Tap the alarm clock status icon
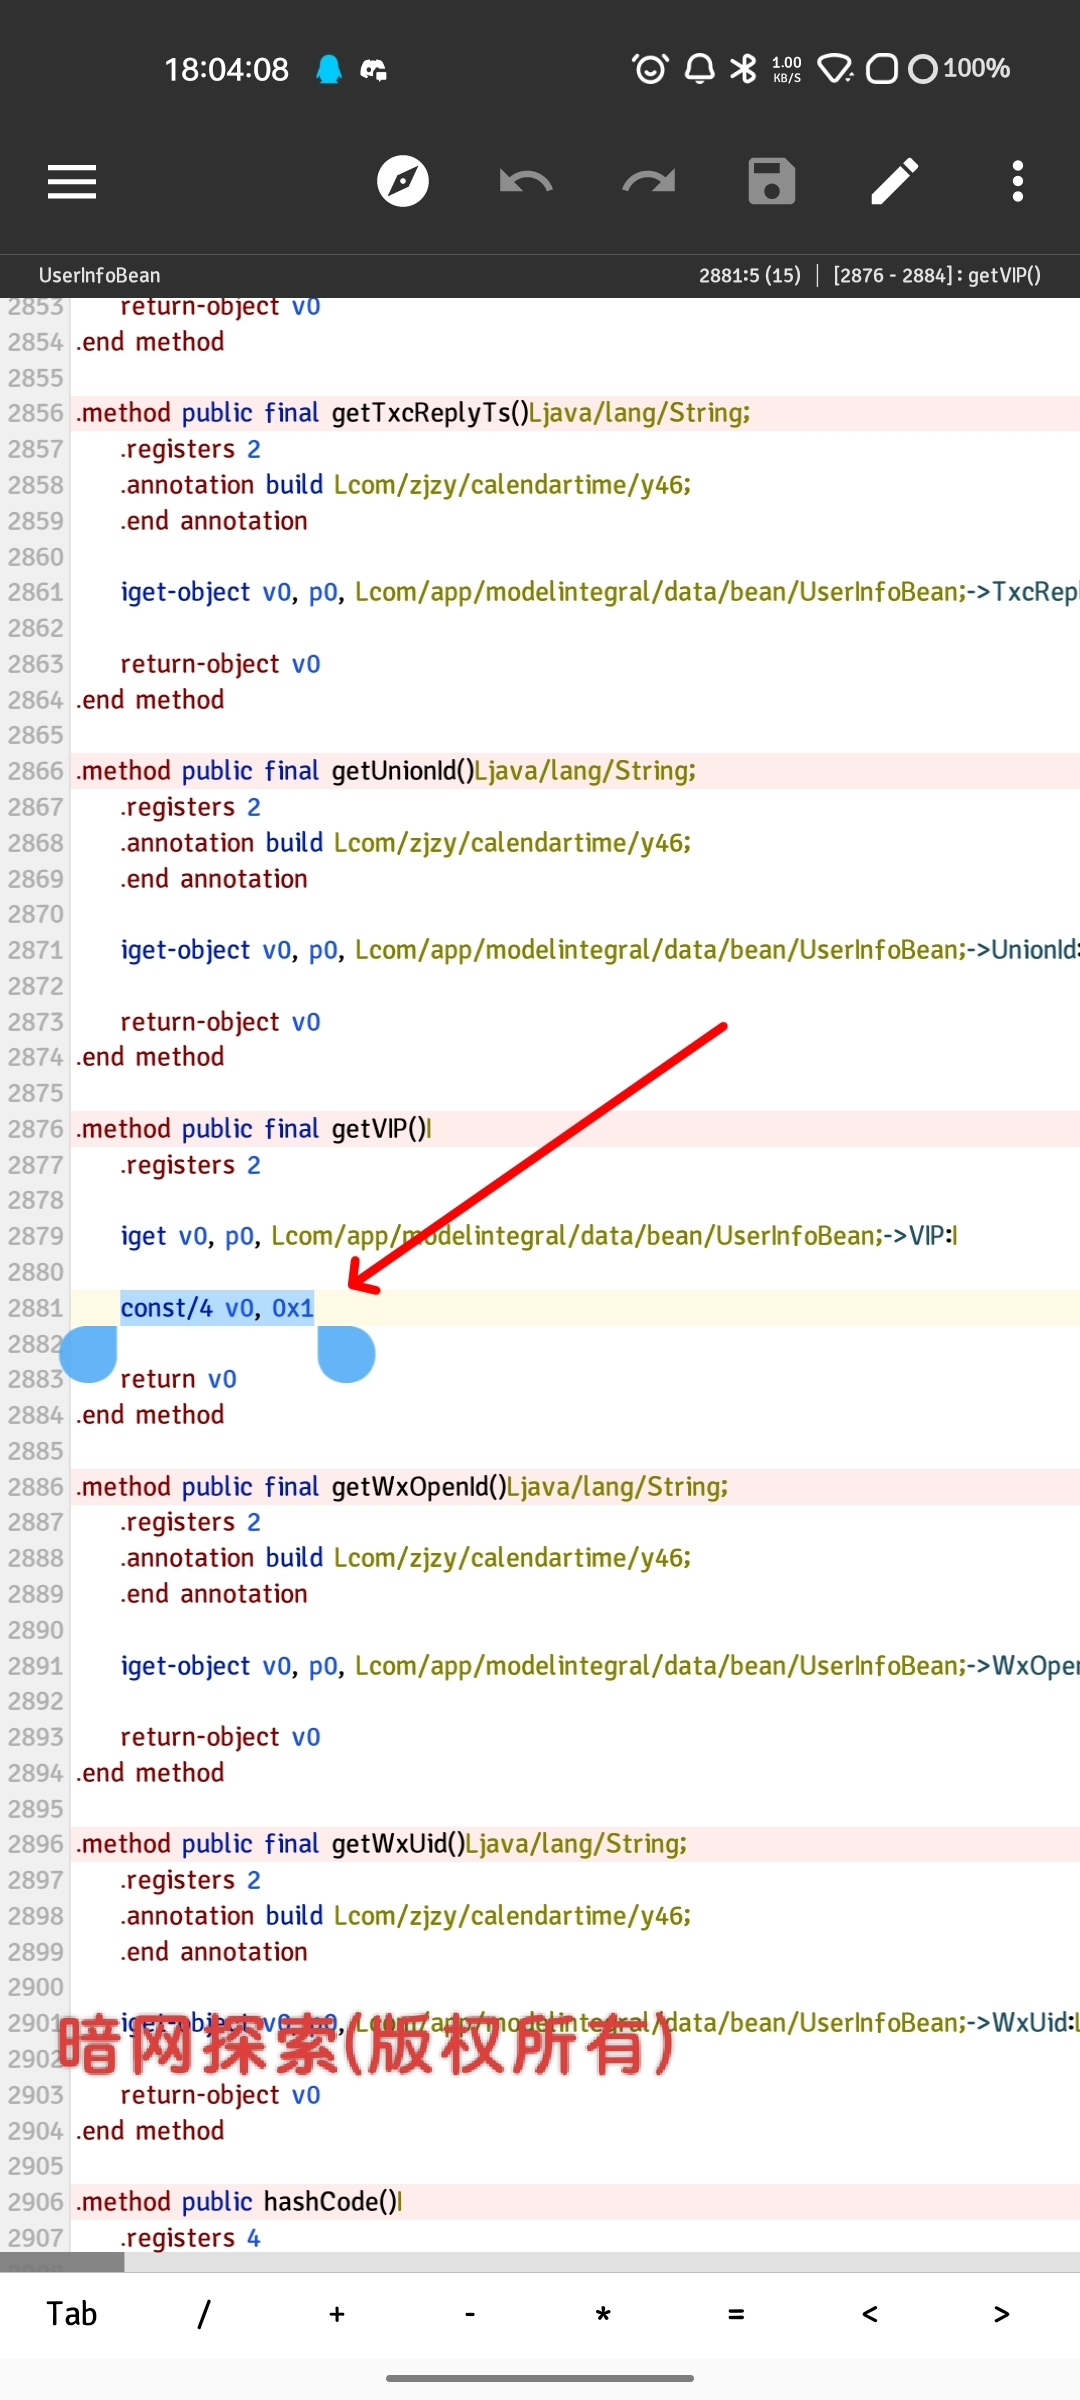This screenshot has height=2400, width=1080. coord(650,69)
